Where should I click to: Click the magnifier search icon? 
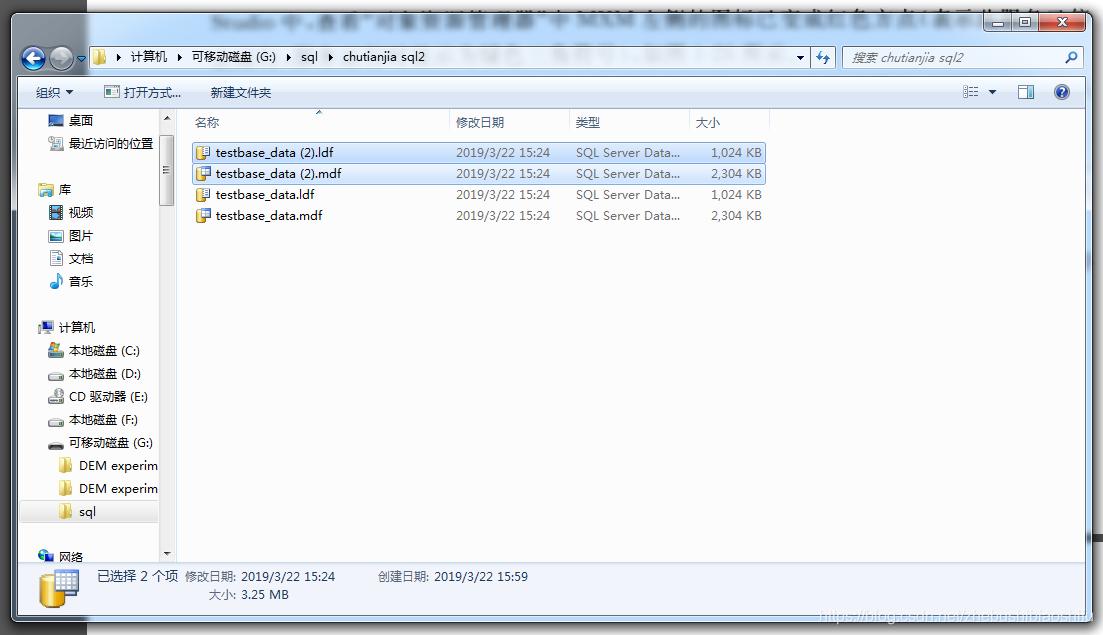point(1071,58)
